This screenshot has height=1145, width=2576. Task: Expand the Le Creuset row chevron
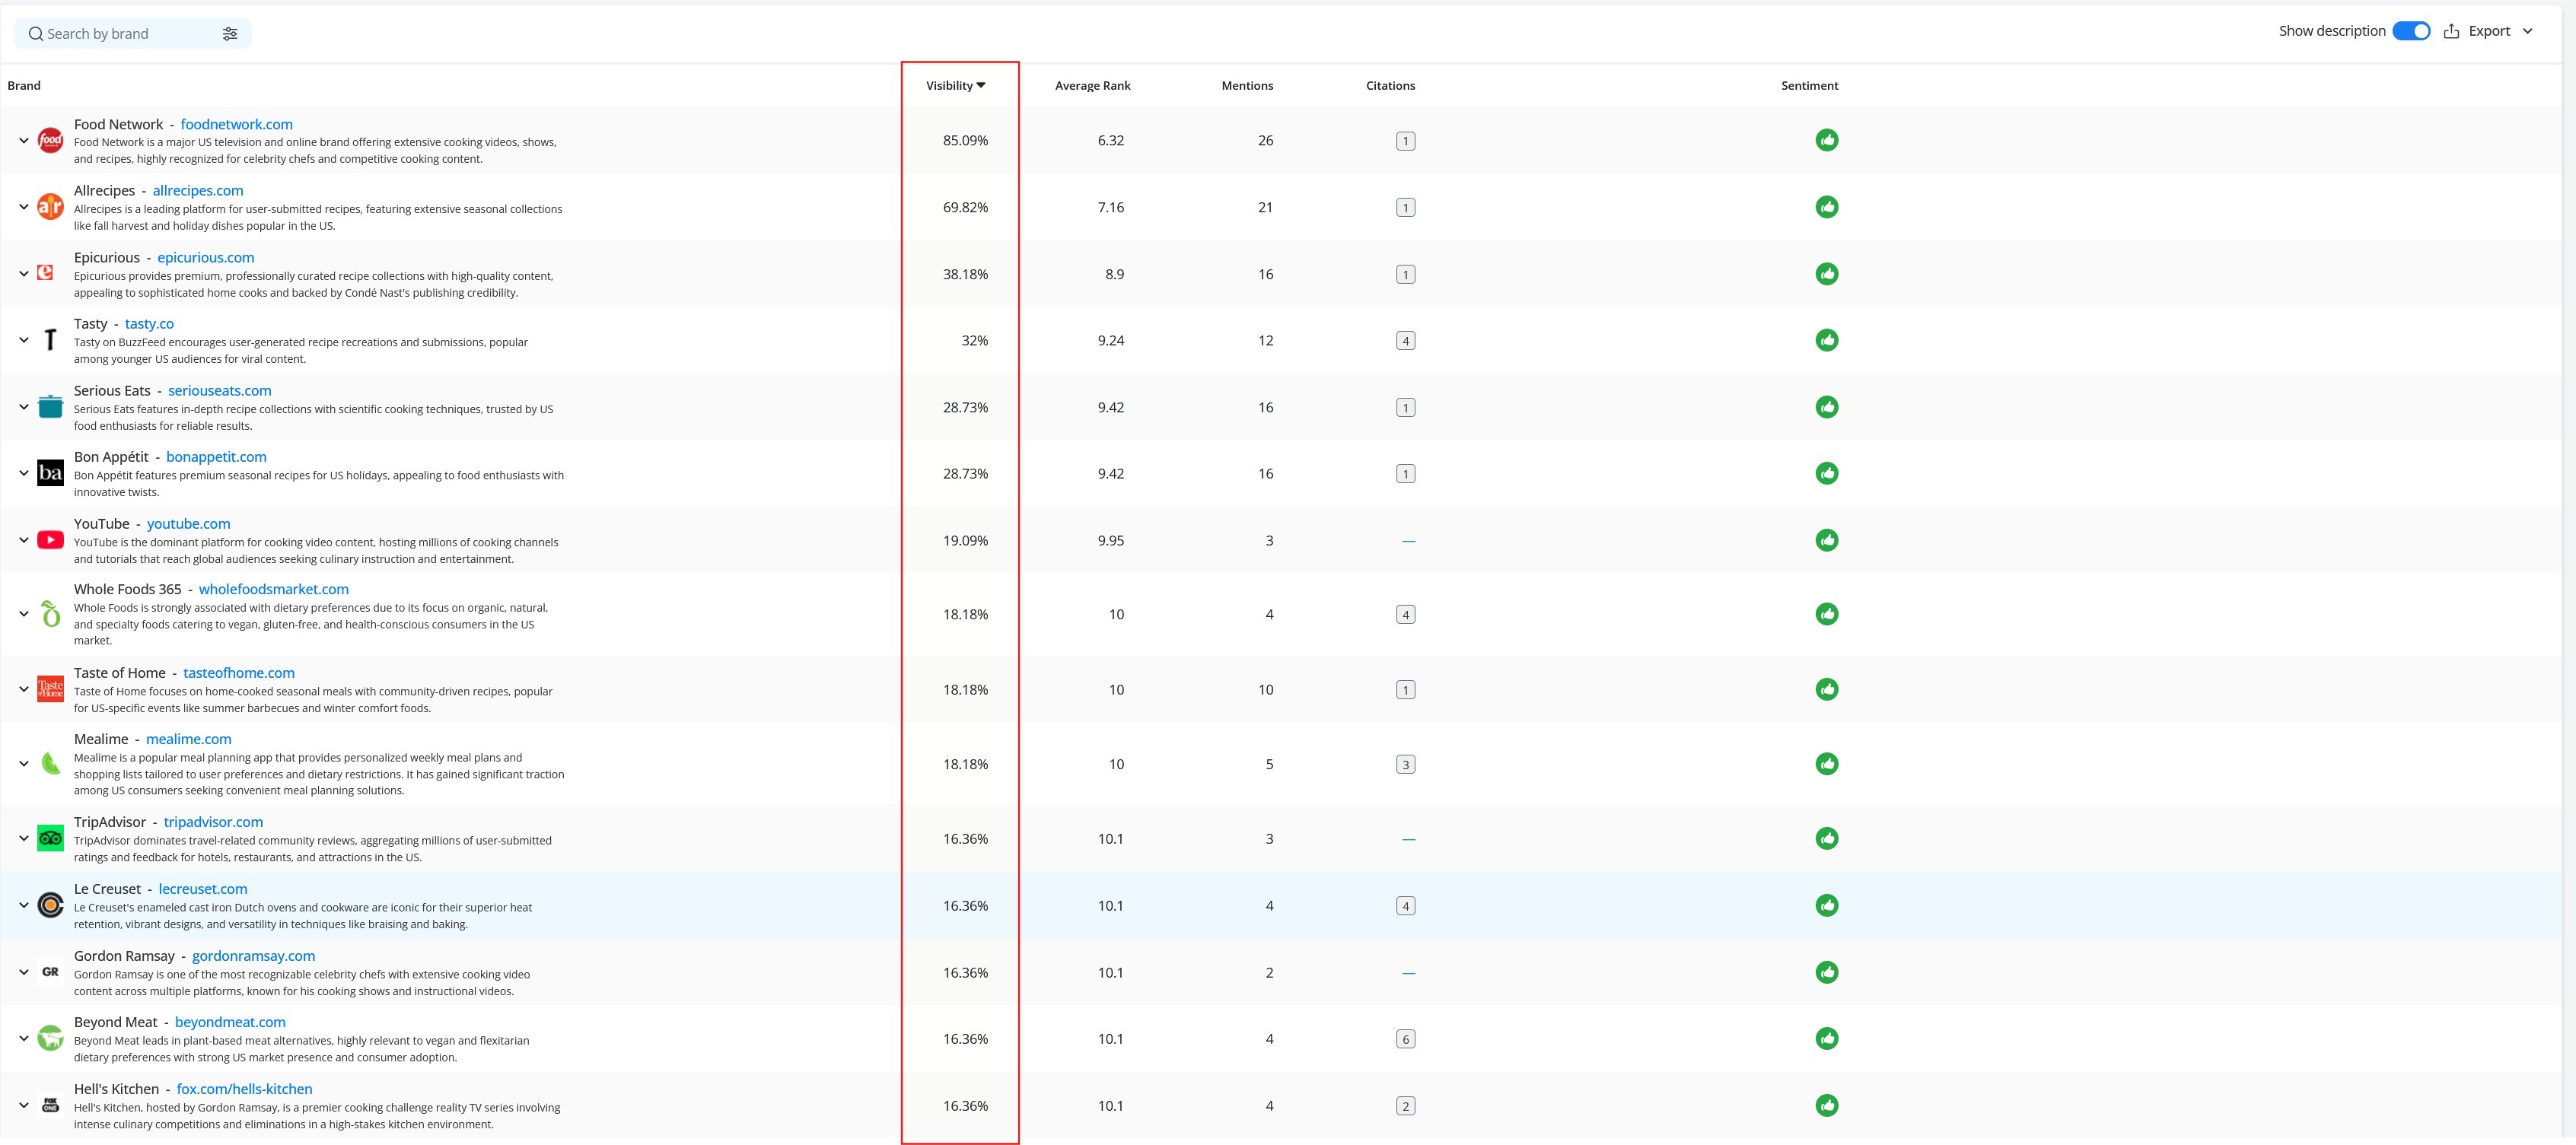[24, 905]
